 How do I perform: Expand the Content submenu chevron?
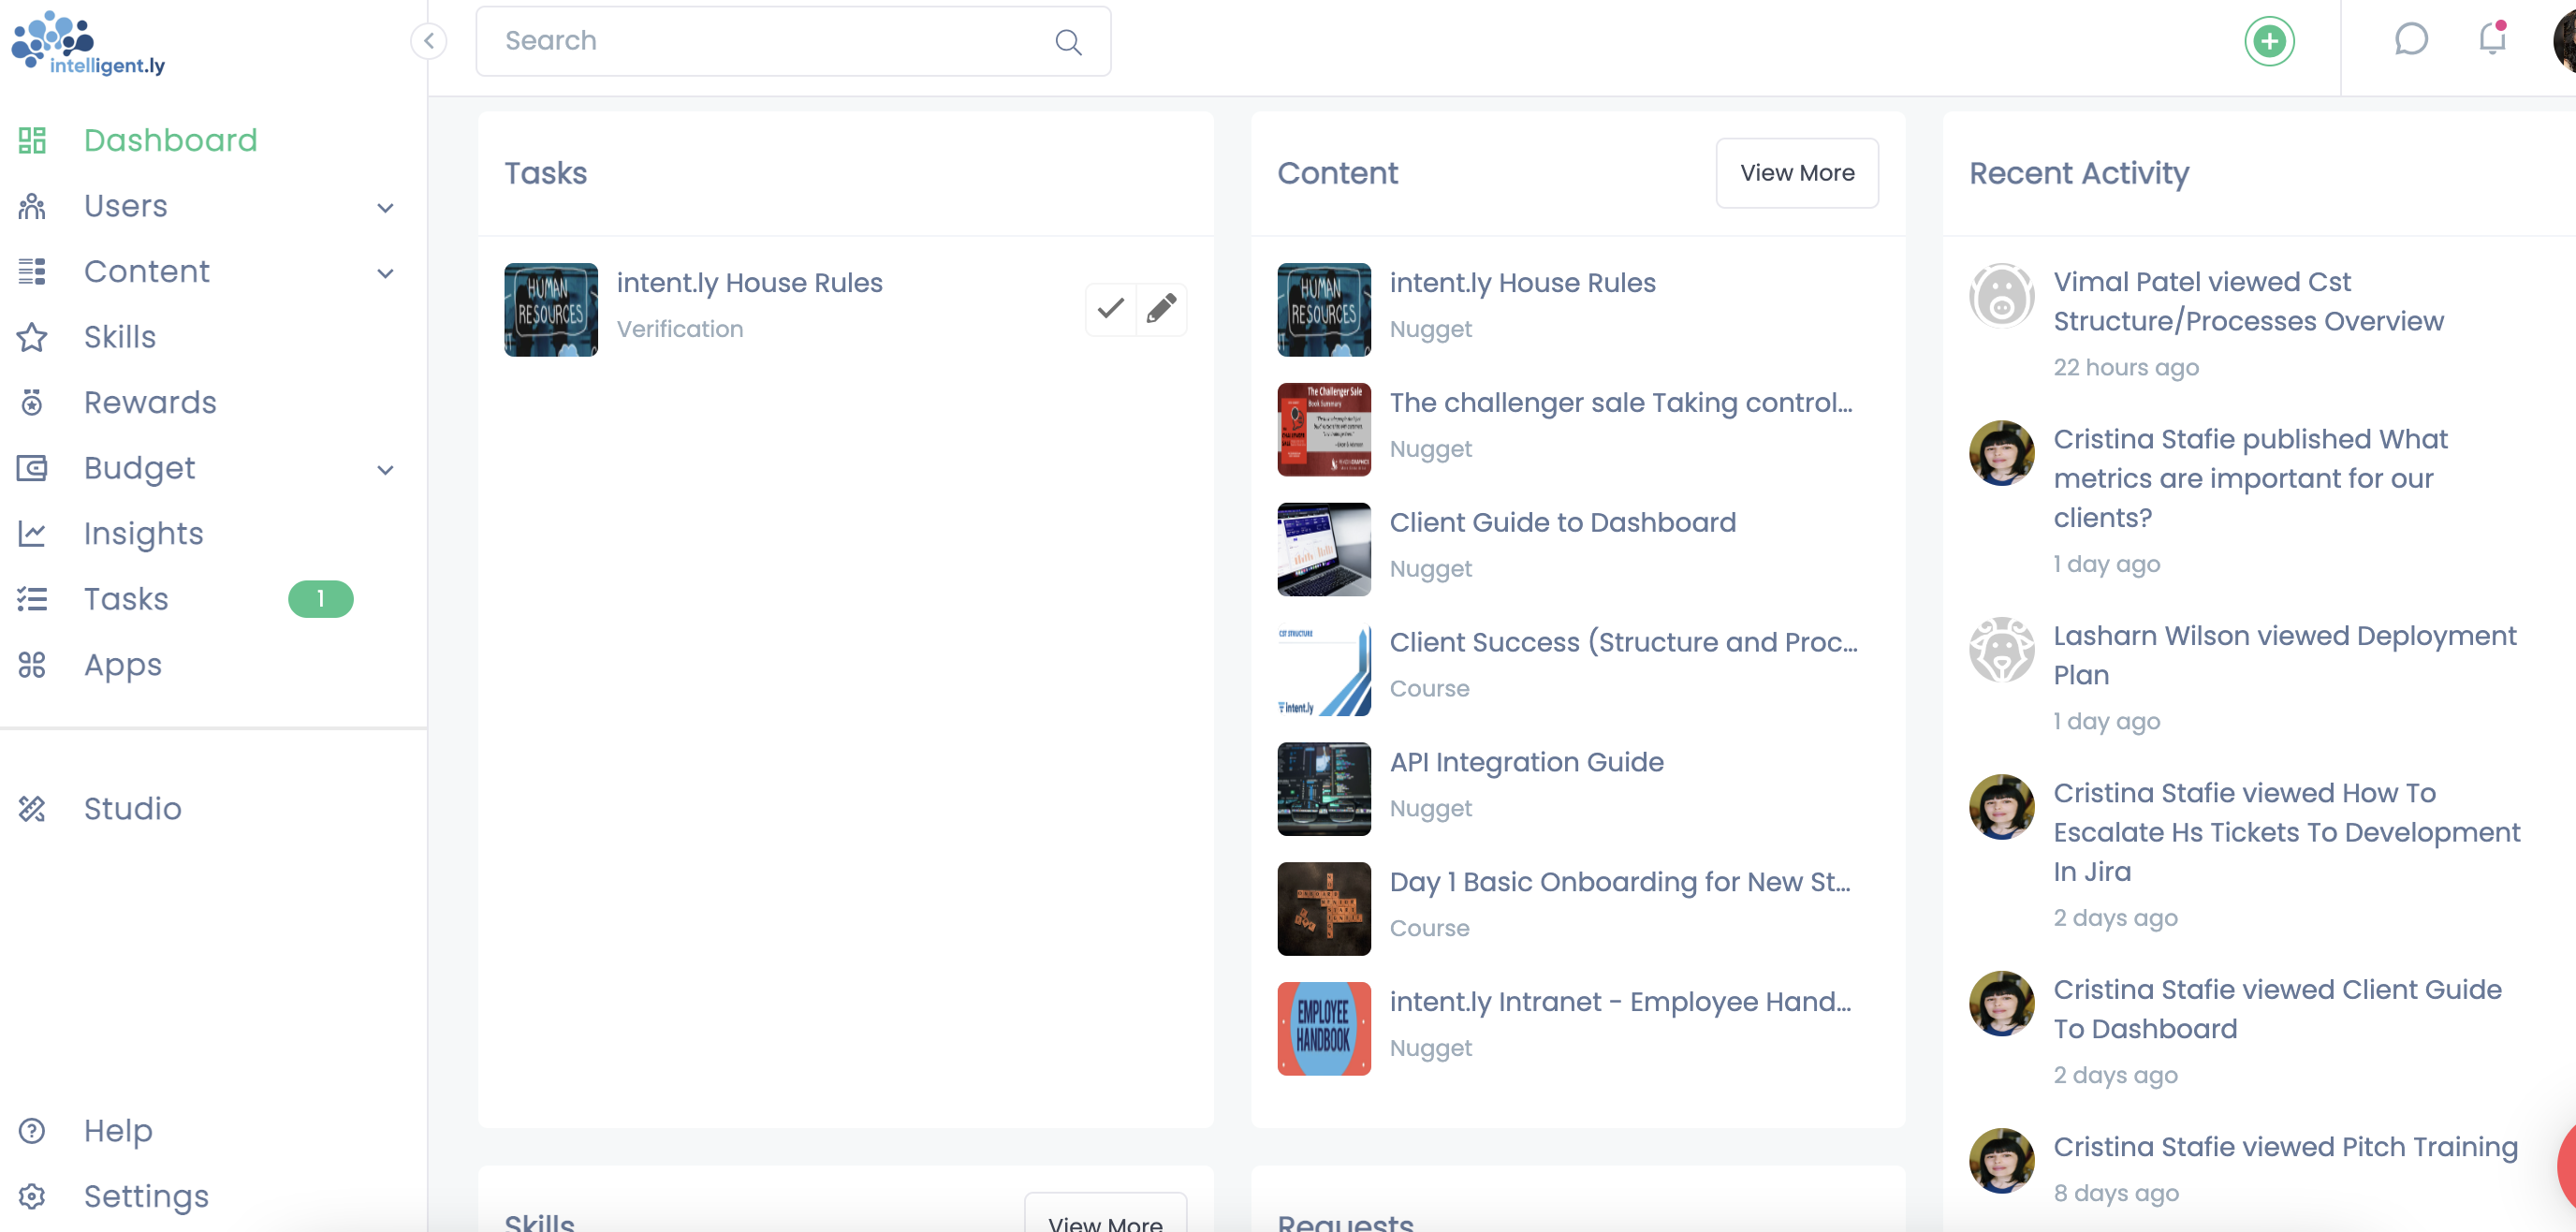tap(385, 272)
